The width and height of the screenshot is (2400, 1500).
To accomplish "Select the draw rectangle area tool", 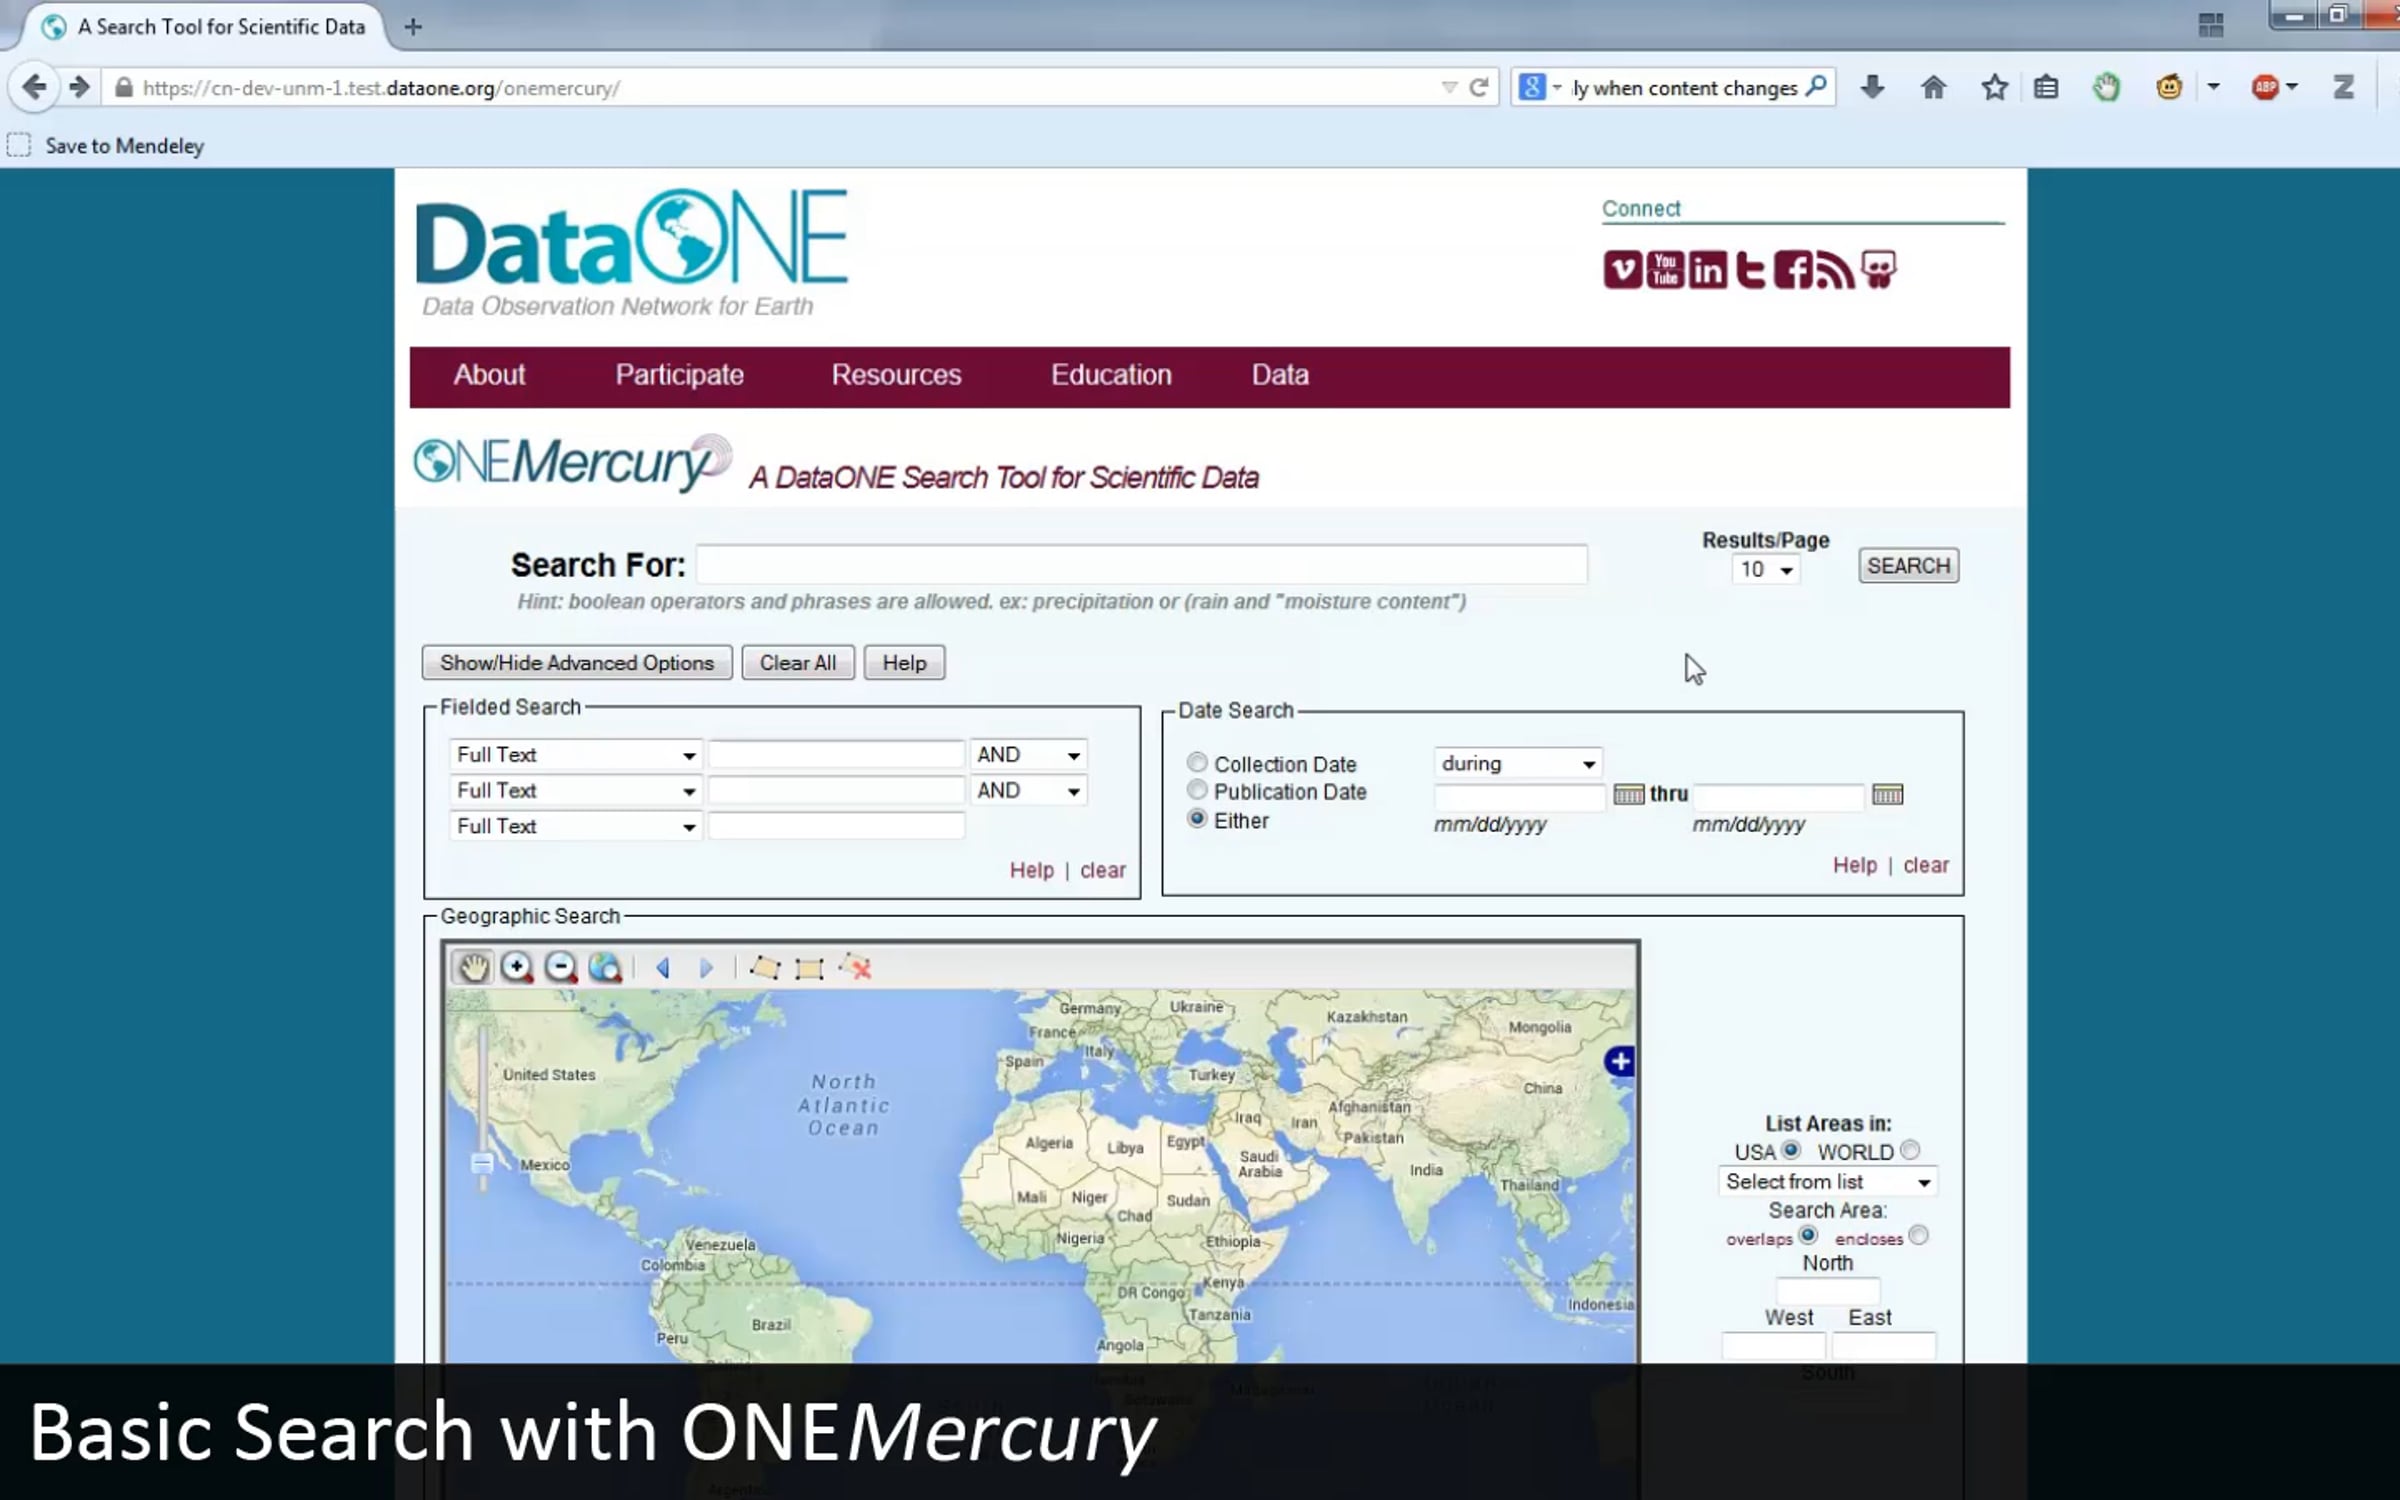I will [x=808, y=968].
